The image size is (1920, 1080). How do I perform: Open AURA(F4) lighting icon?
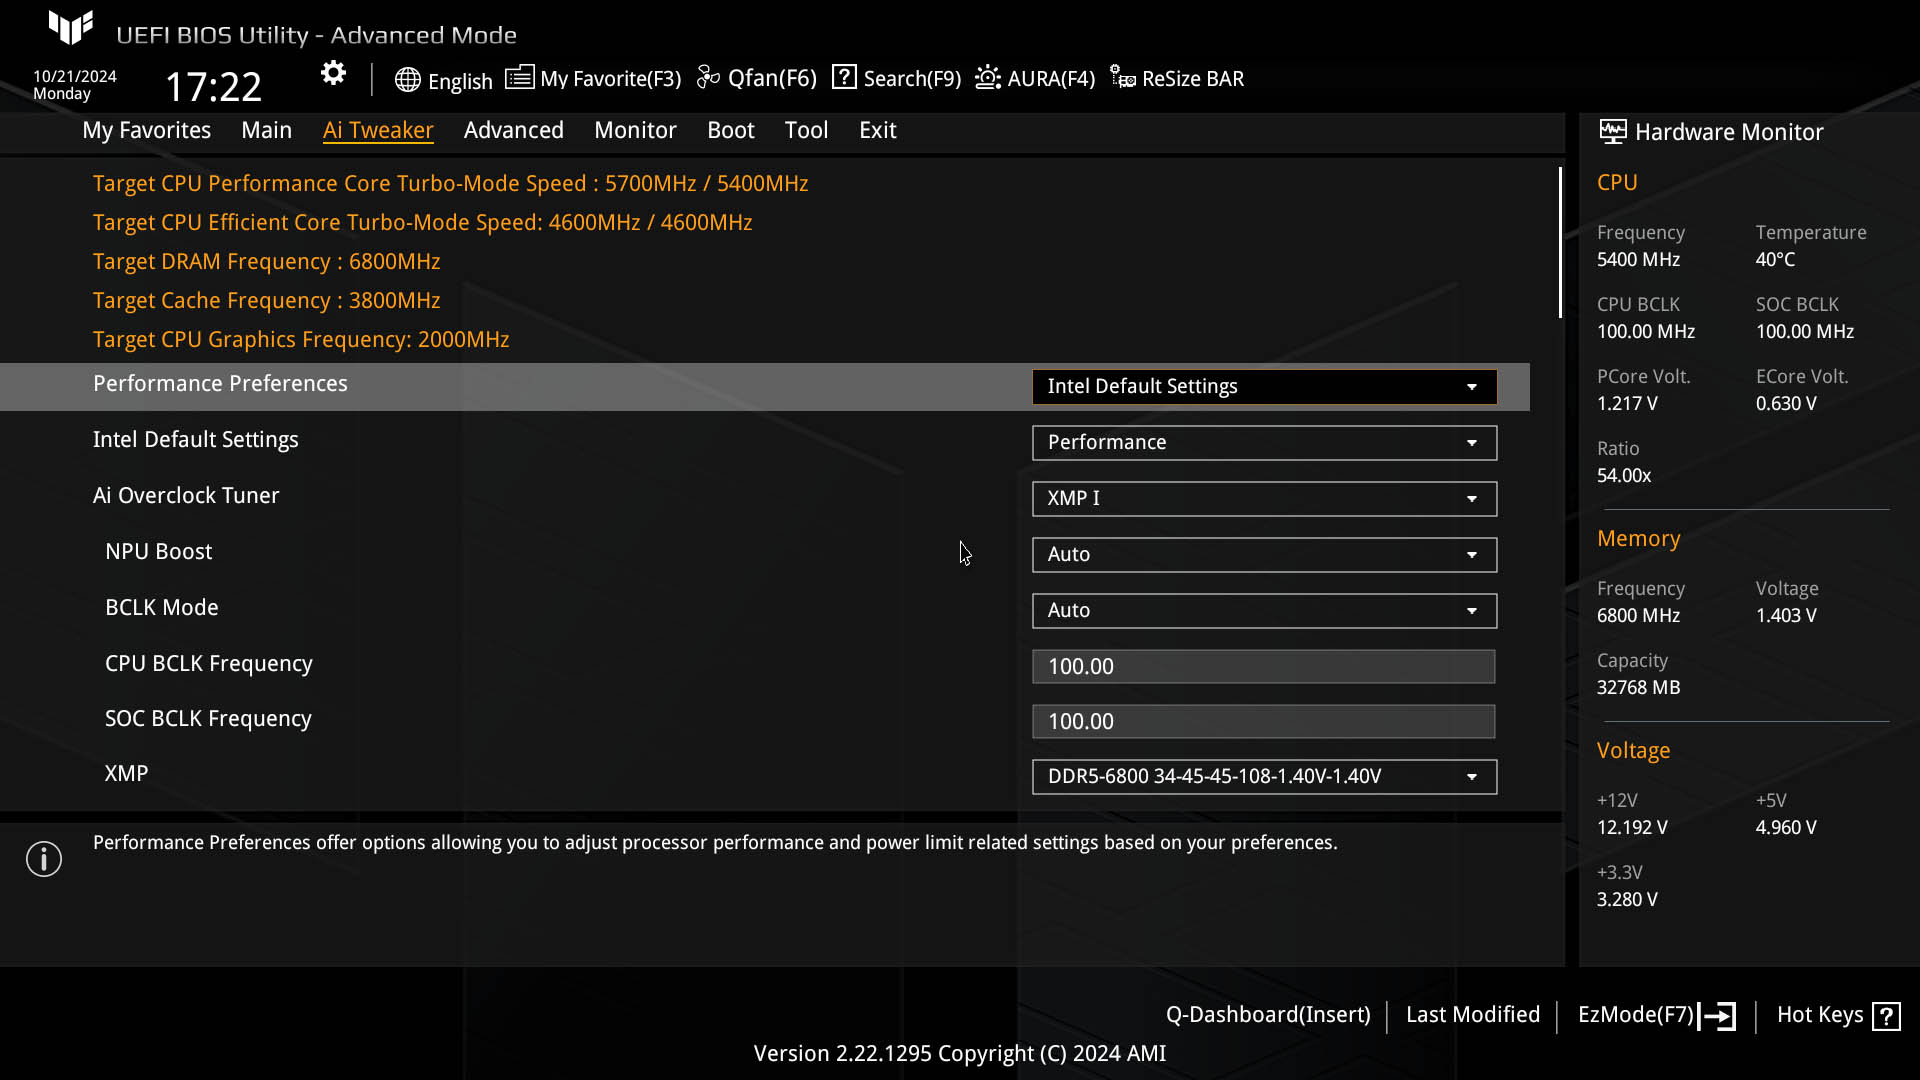click(x=988, y=77)
